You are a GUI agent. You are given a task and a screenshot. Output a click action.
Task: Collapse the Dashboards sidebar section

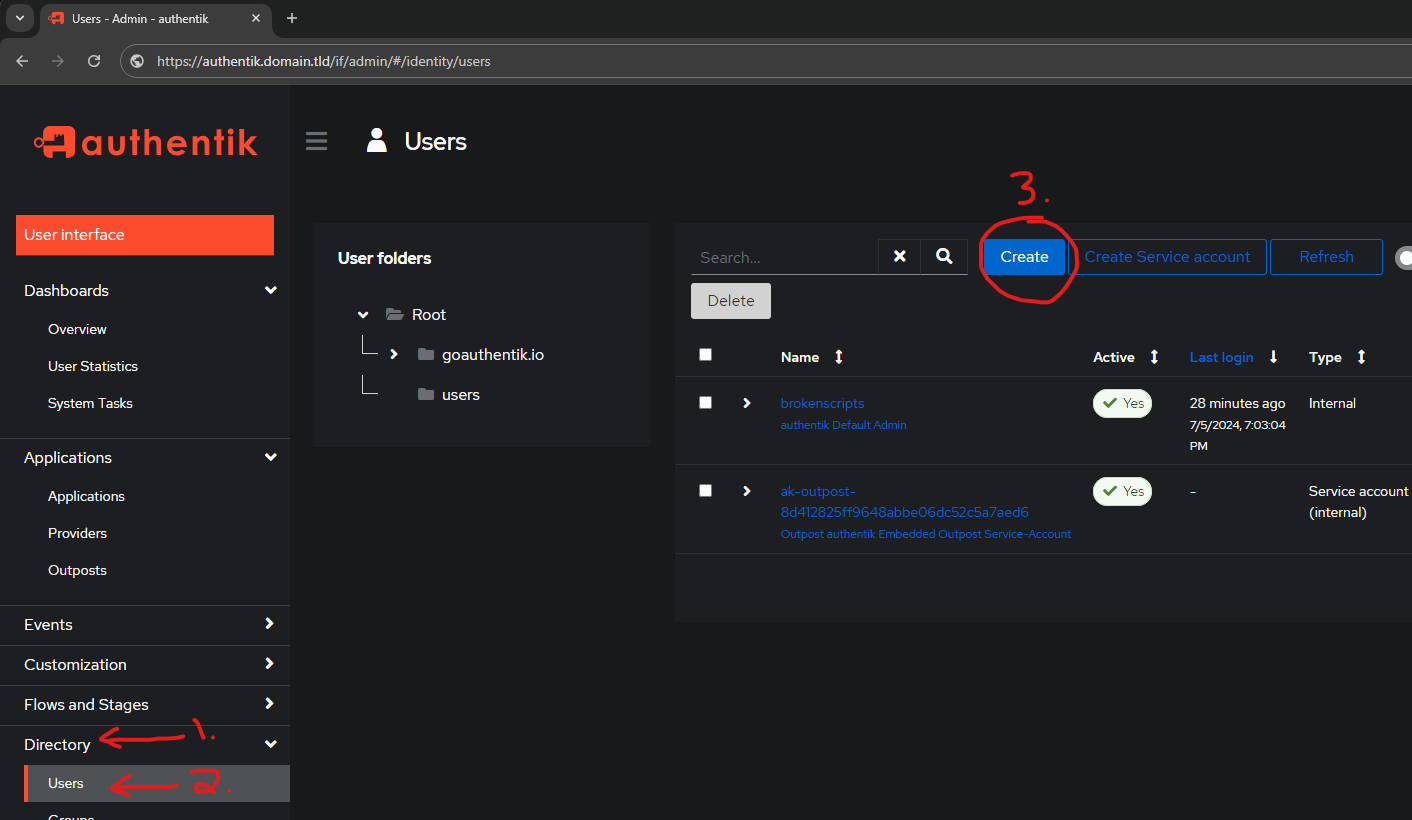[x=270, y=290]
